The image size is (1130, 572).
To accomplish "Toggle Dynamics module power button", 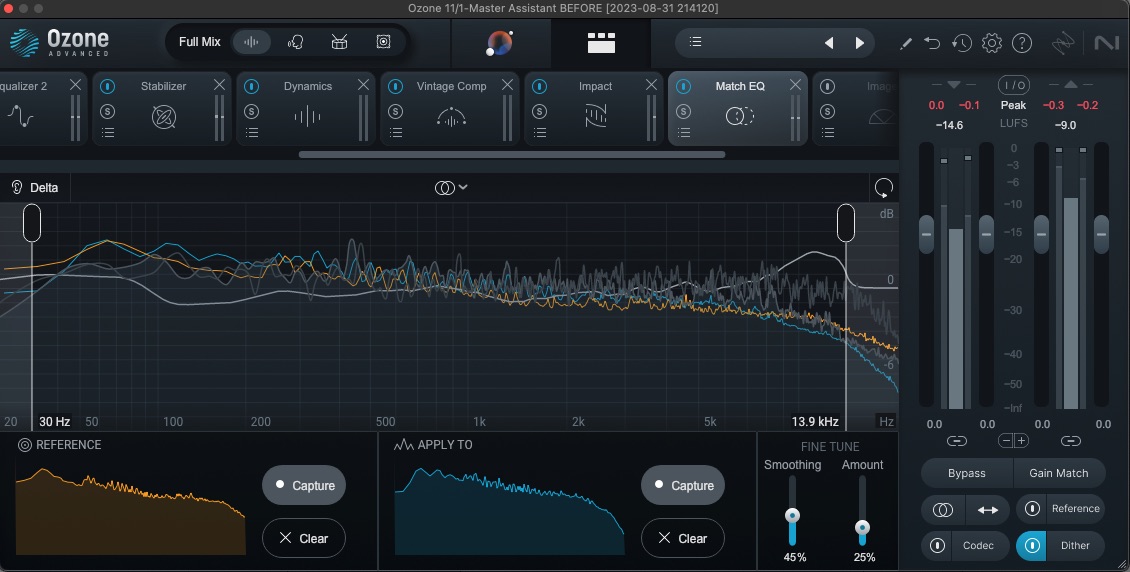I will pyautogui.click(x=252, y=86).
